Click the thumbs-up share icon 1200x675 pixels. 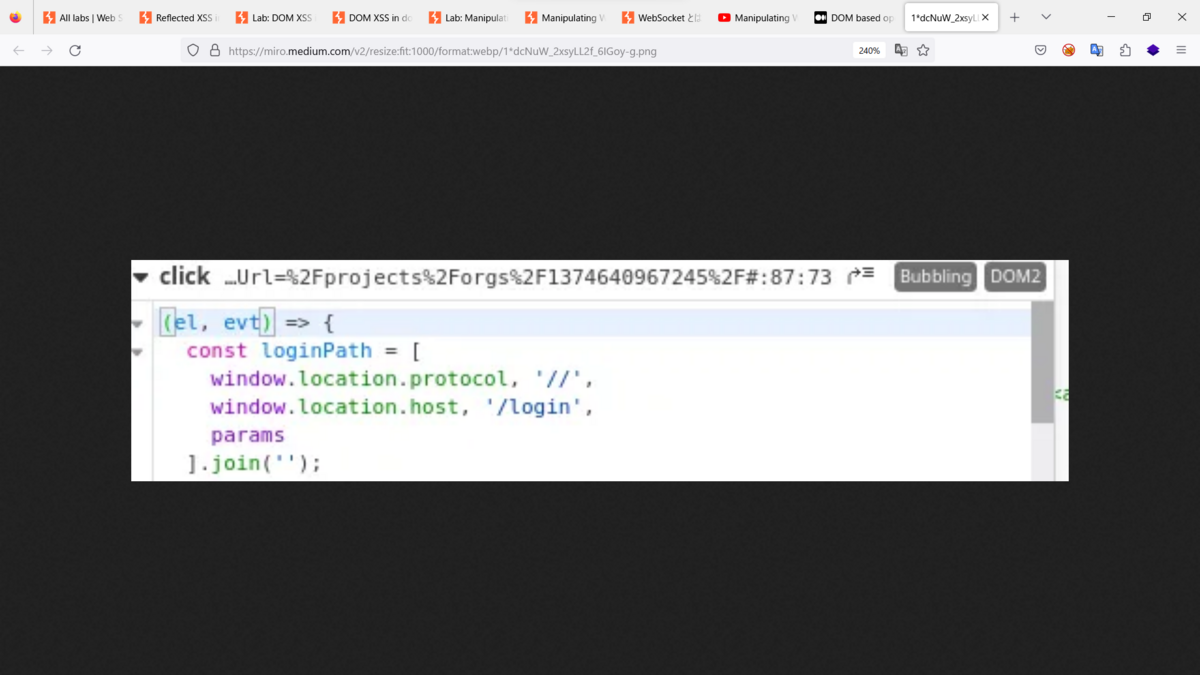click(x=1125, y=49)
